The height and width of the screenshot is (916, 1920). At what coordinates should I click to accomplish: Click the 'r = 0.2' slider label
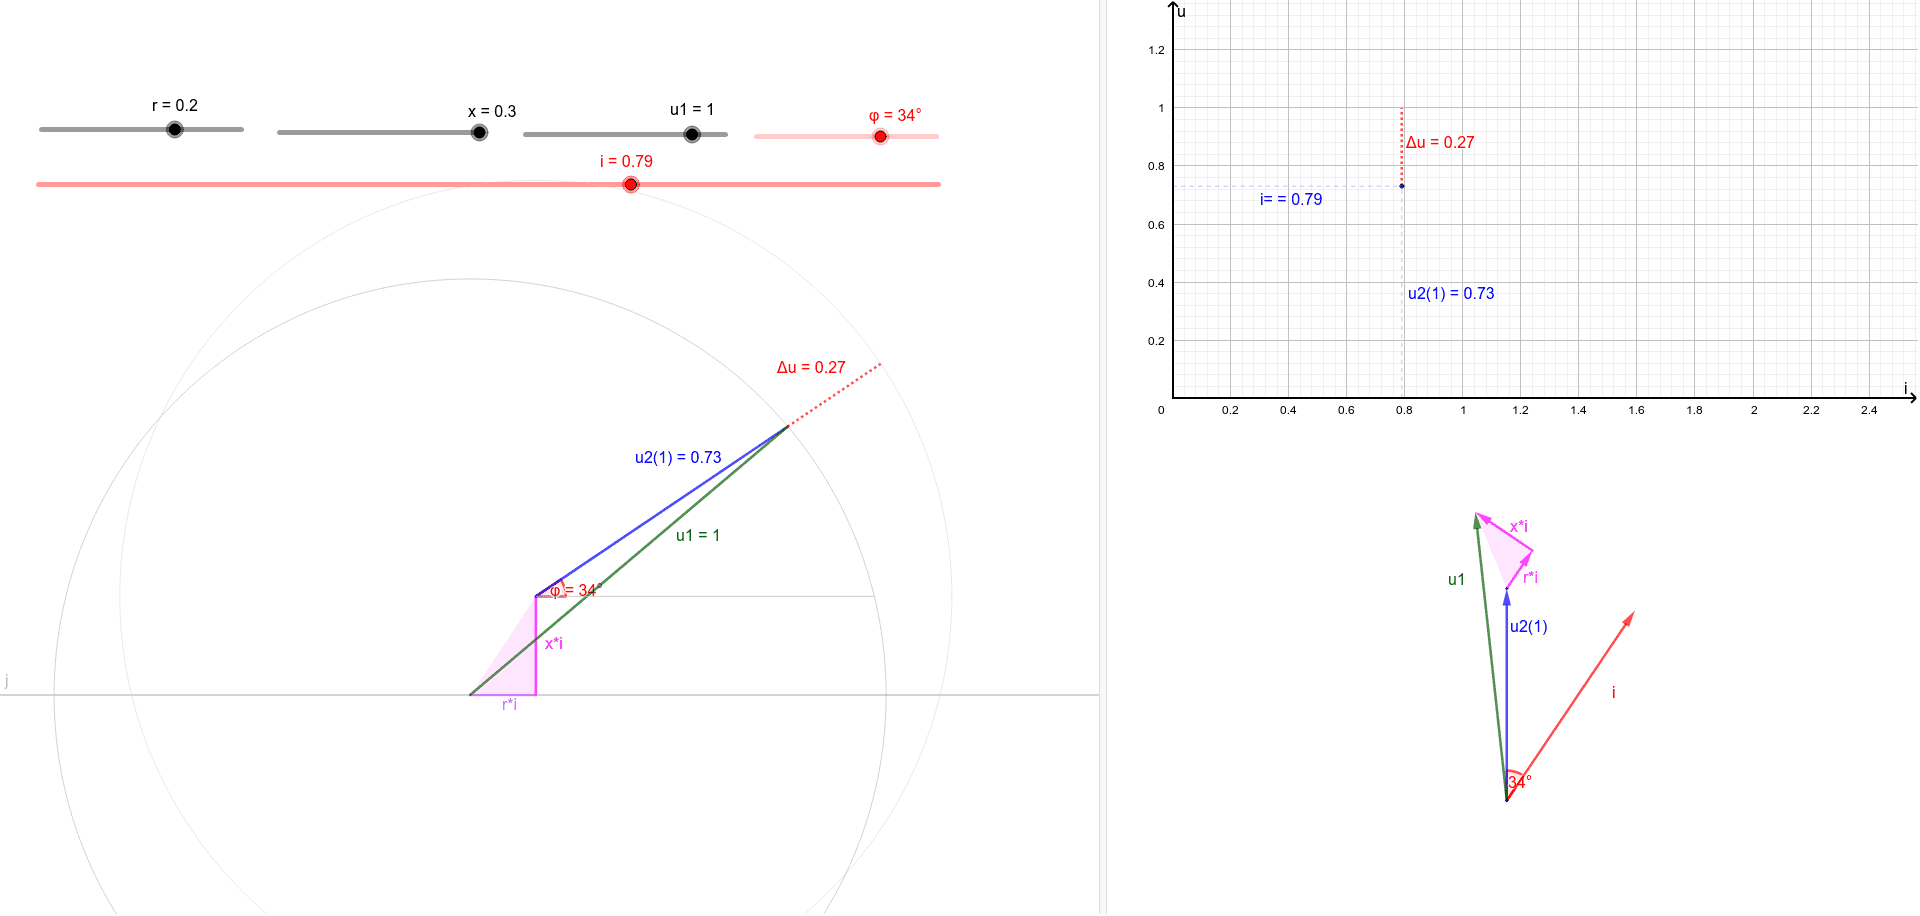175,105
